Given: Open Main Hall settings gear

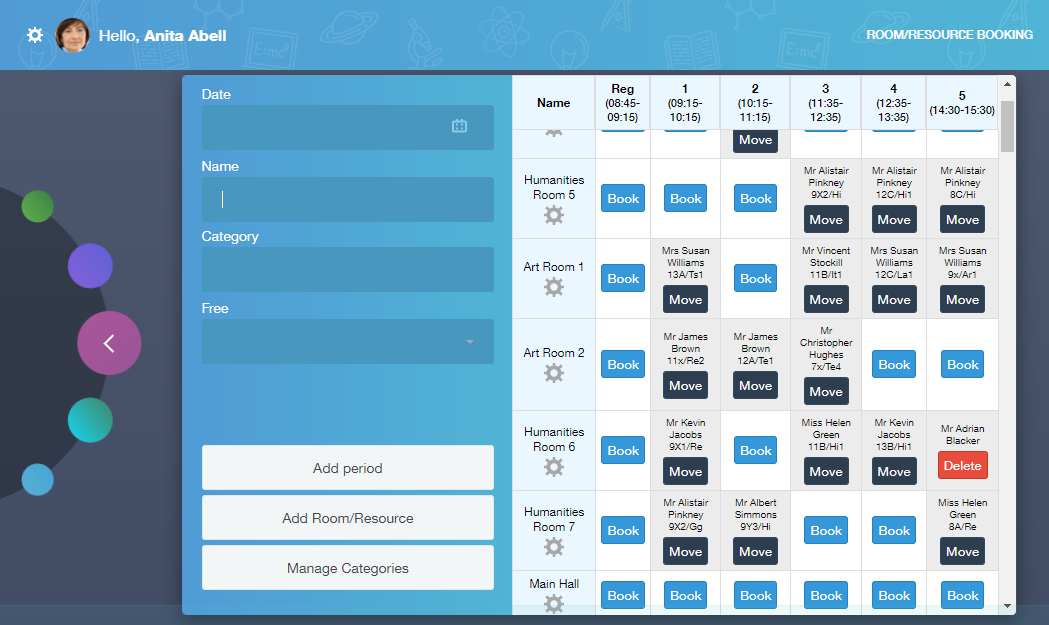Looking at the screenshot, I should click(x=553, y=603).
